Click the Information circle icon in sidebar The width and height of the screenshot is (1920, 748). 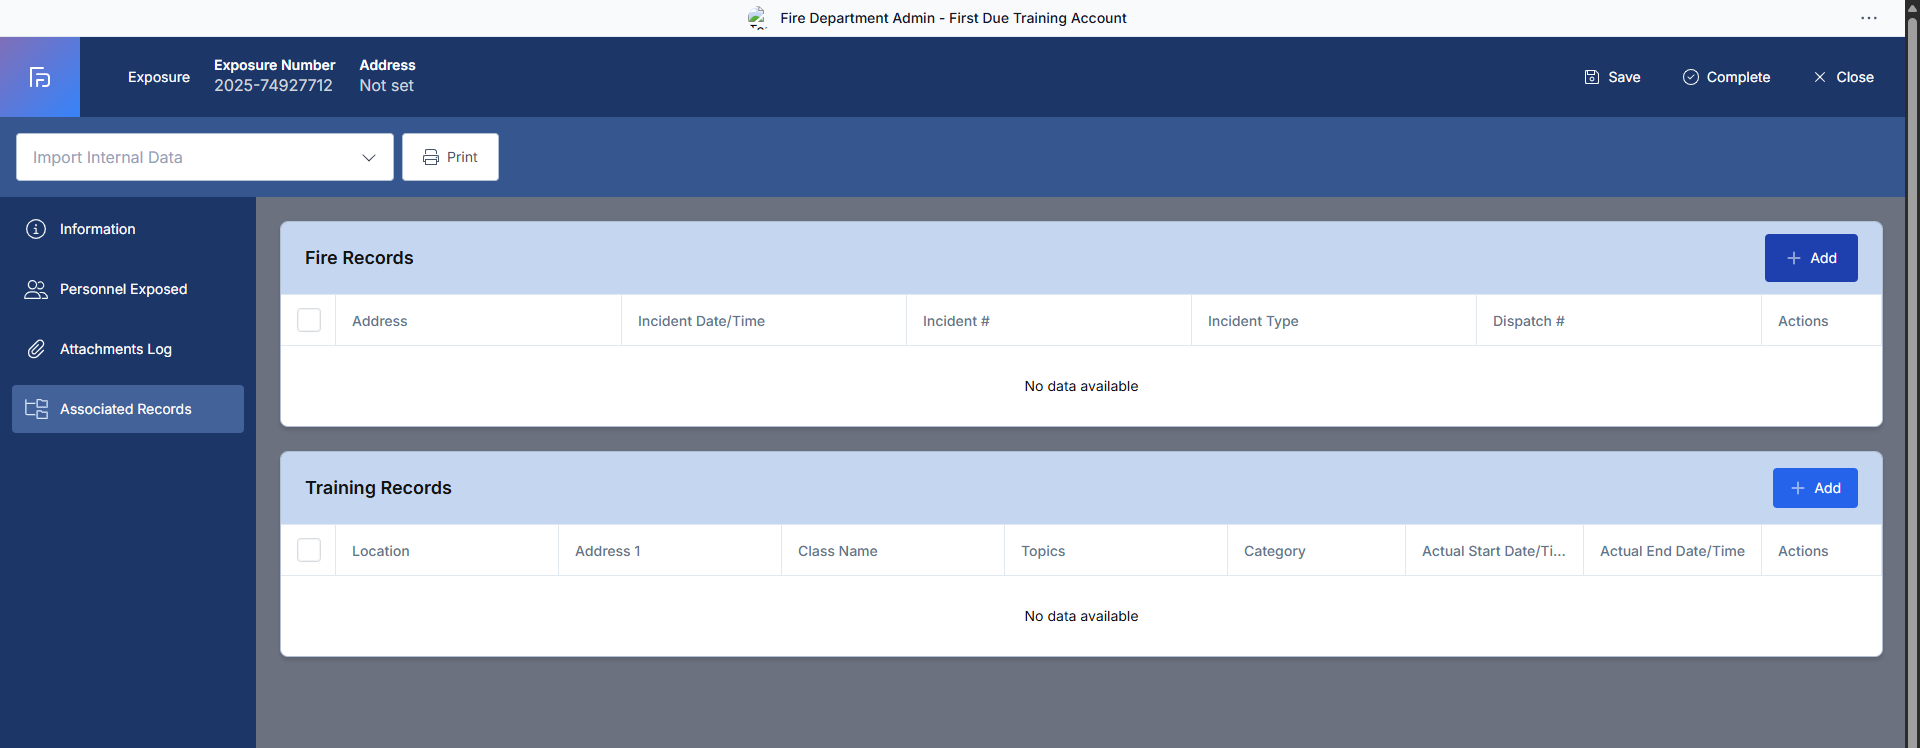tap(36, 229)
